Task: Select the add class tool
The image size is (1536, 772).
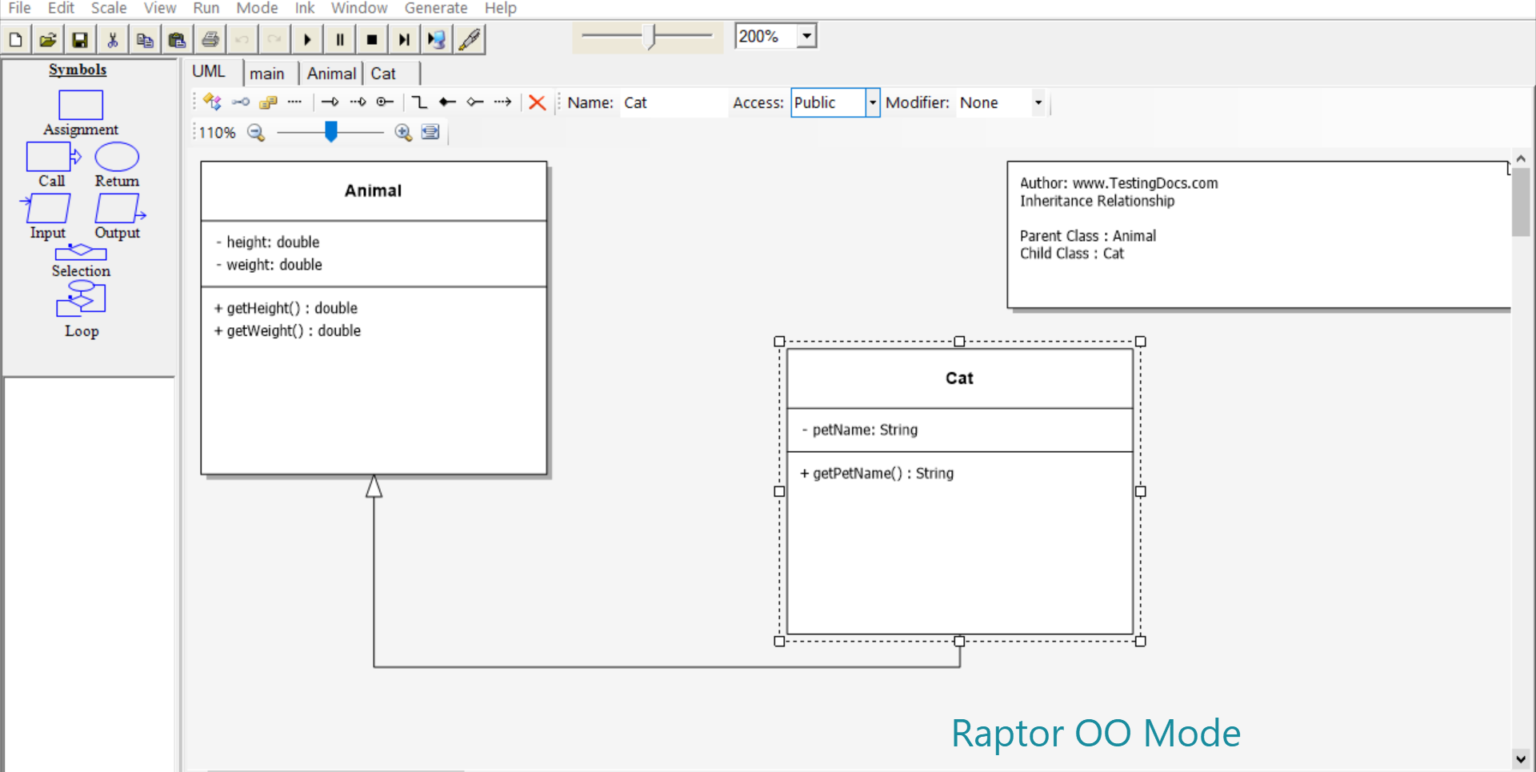Action: 211,102
